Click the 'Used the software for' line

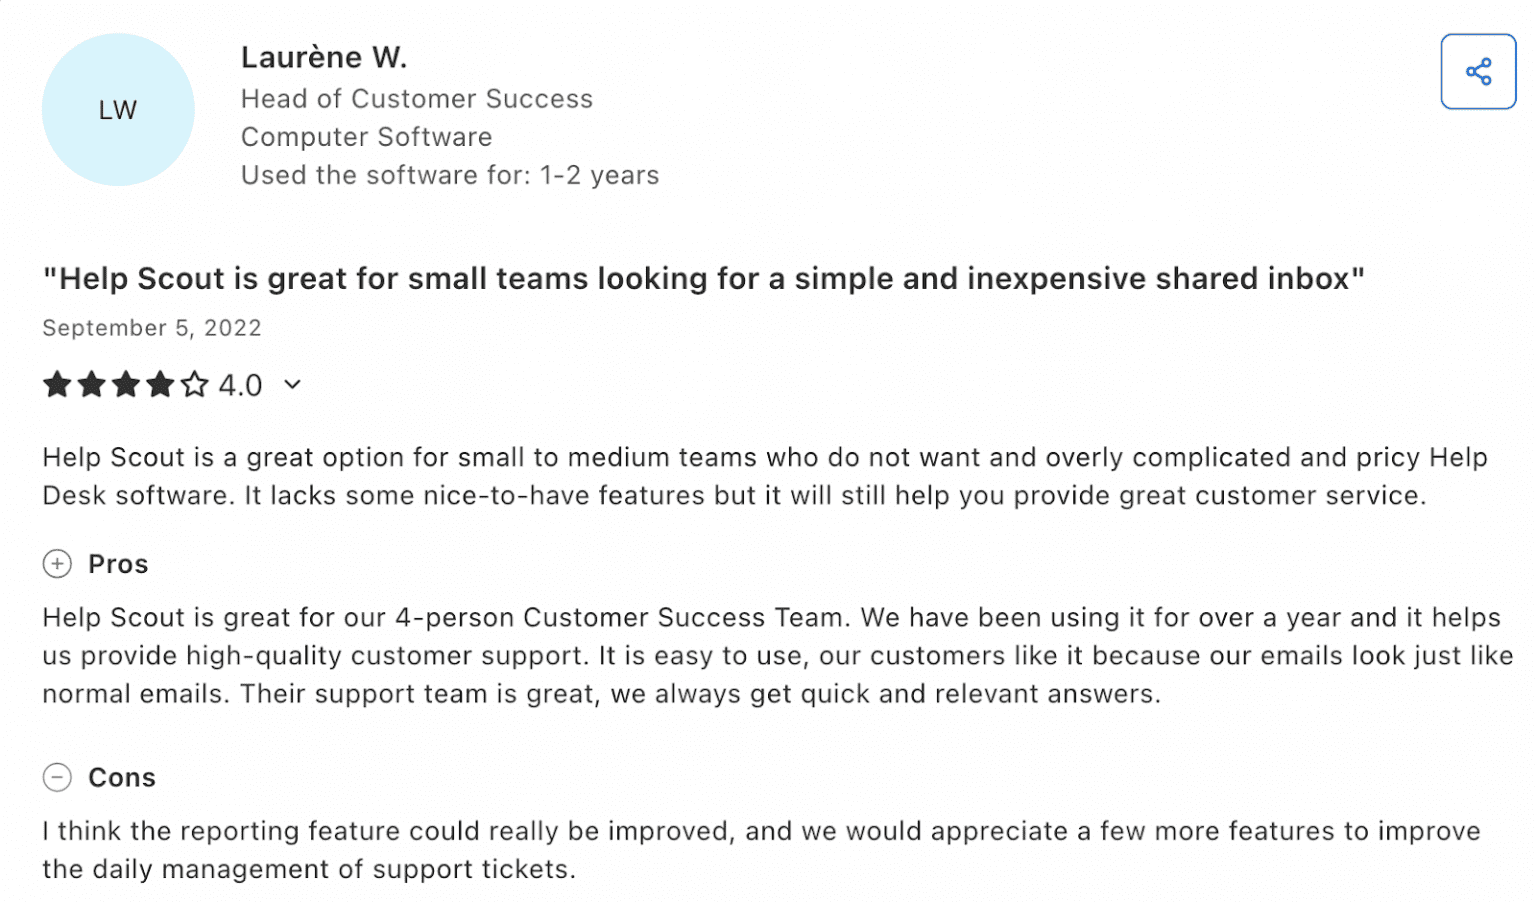[x=450, y=175]
